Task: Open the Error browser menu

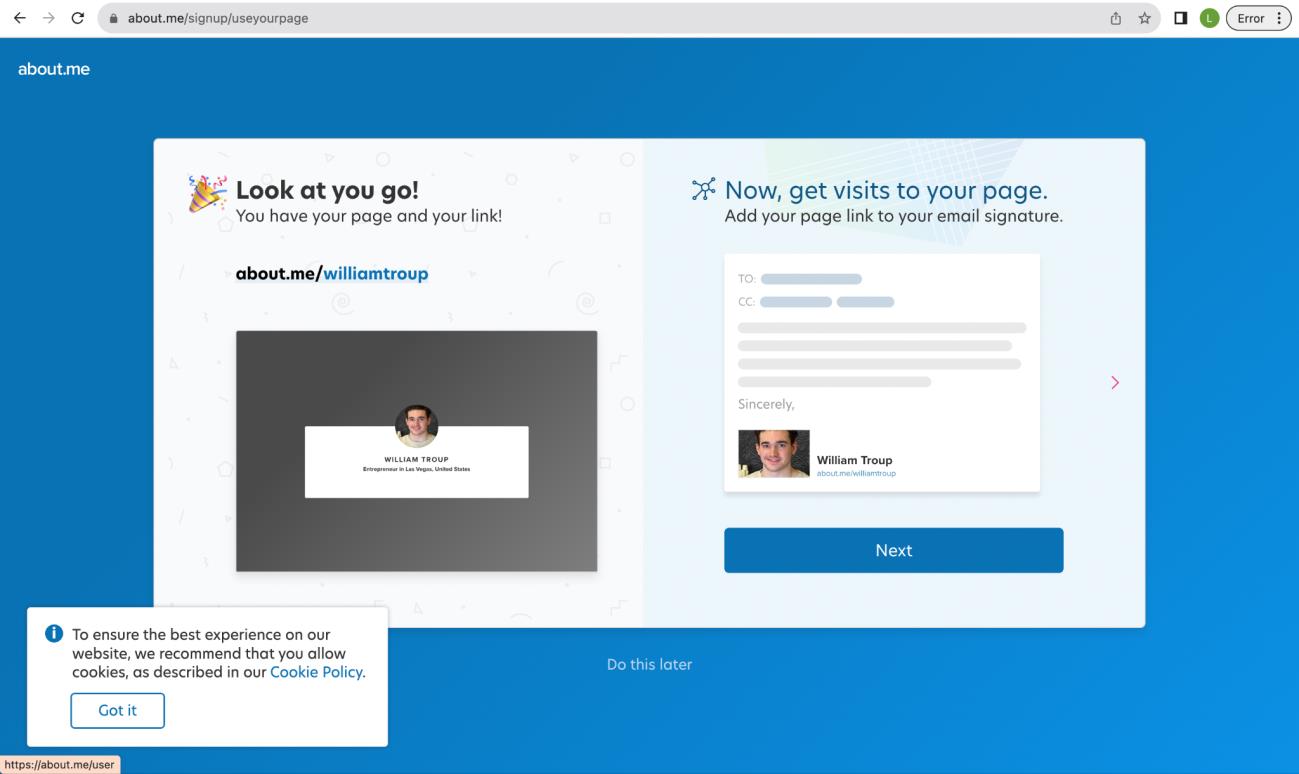Action: (1259, 18)
